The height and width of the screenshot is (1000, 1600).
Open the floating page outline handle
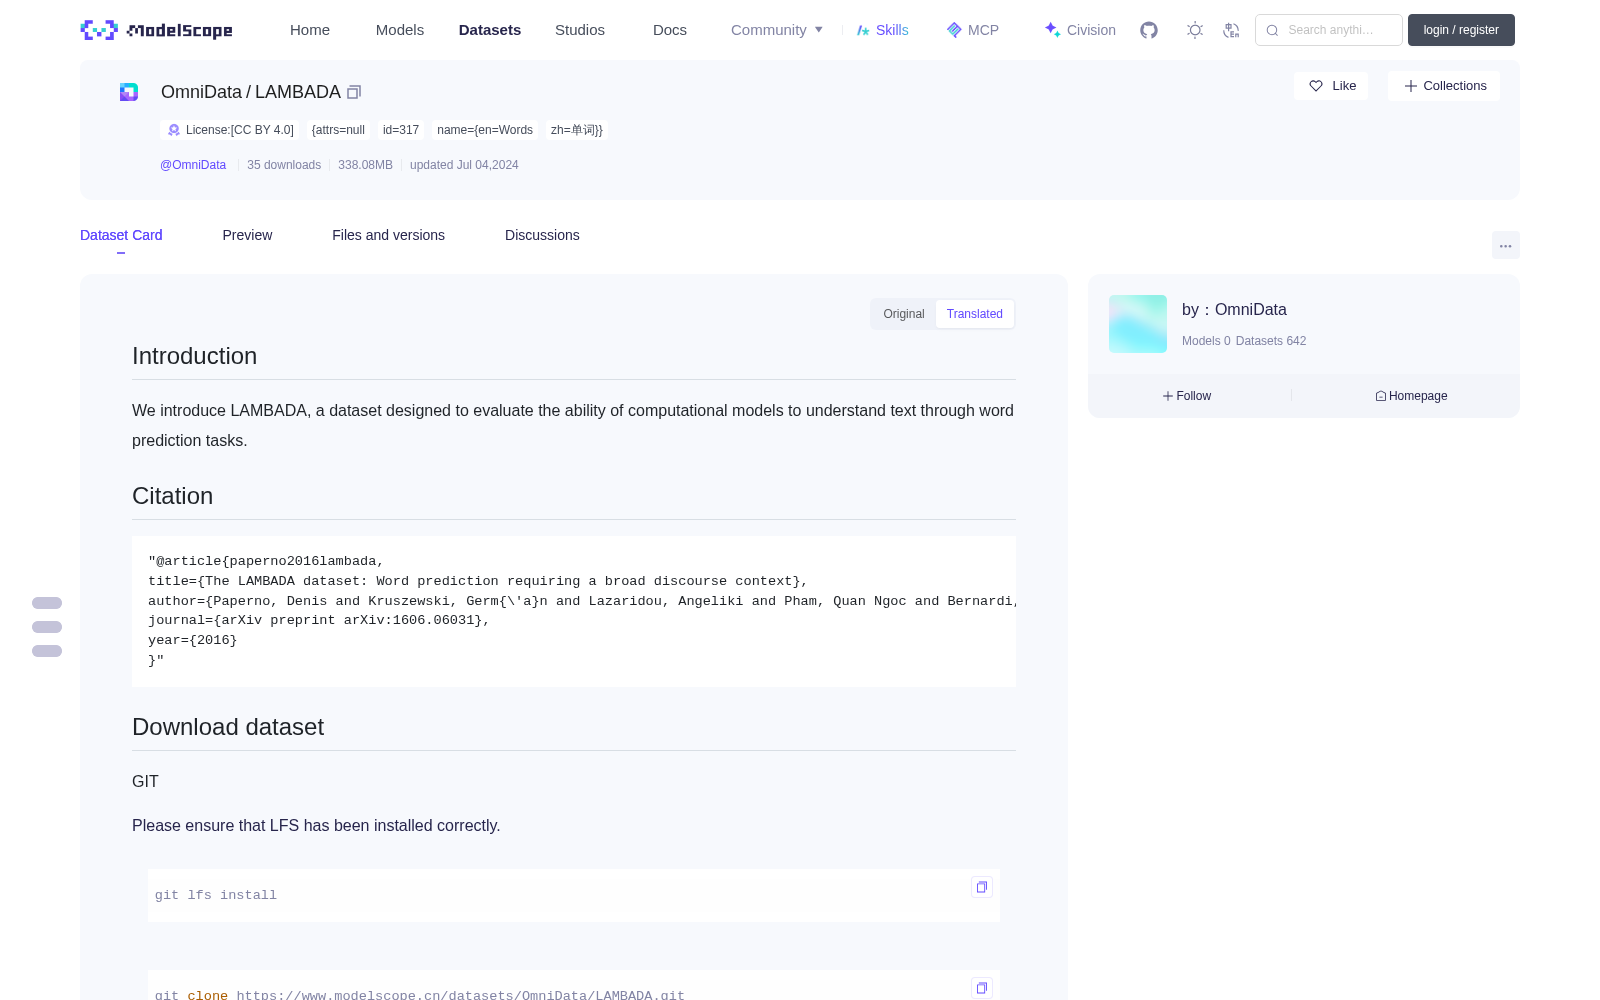click(47, 627)
